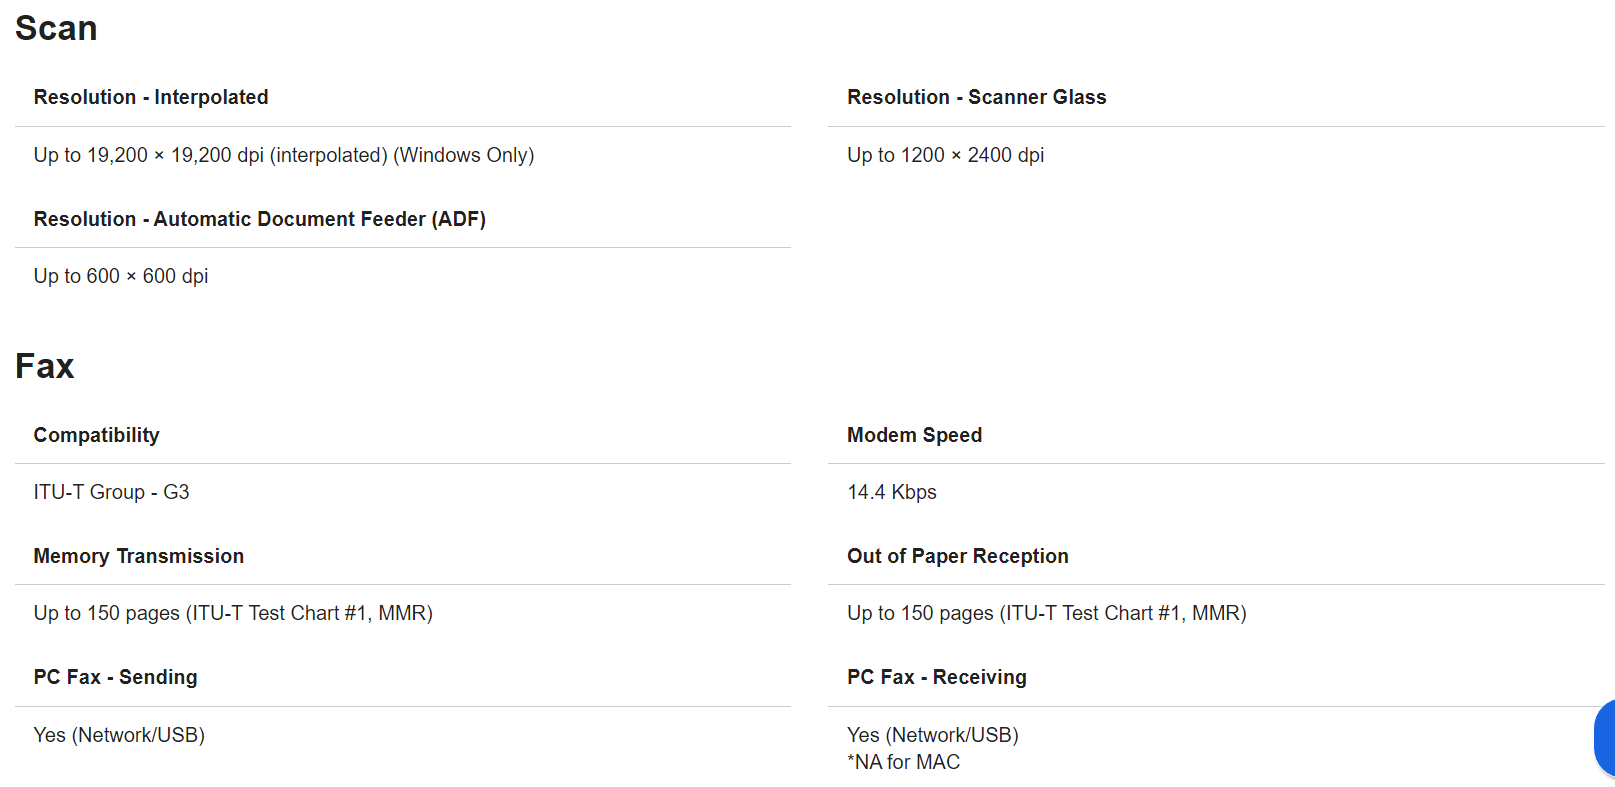This screenshot has width=1615, height=787.
Task: Click the 19,200 × 19,200 dpi interpolated value
Action: [283, 155]
